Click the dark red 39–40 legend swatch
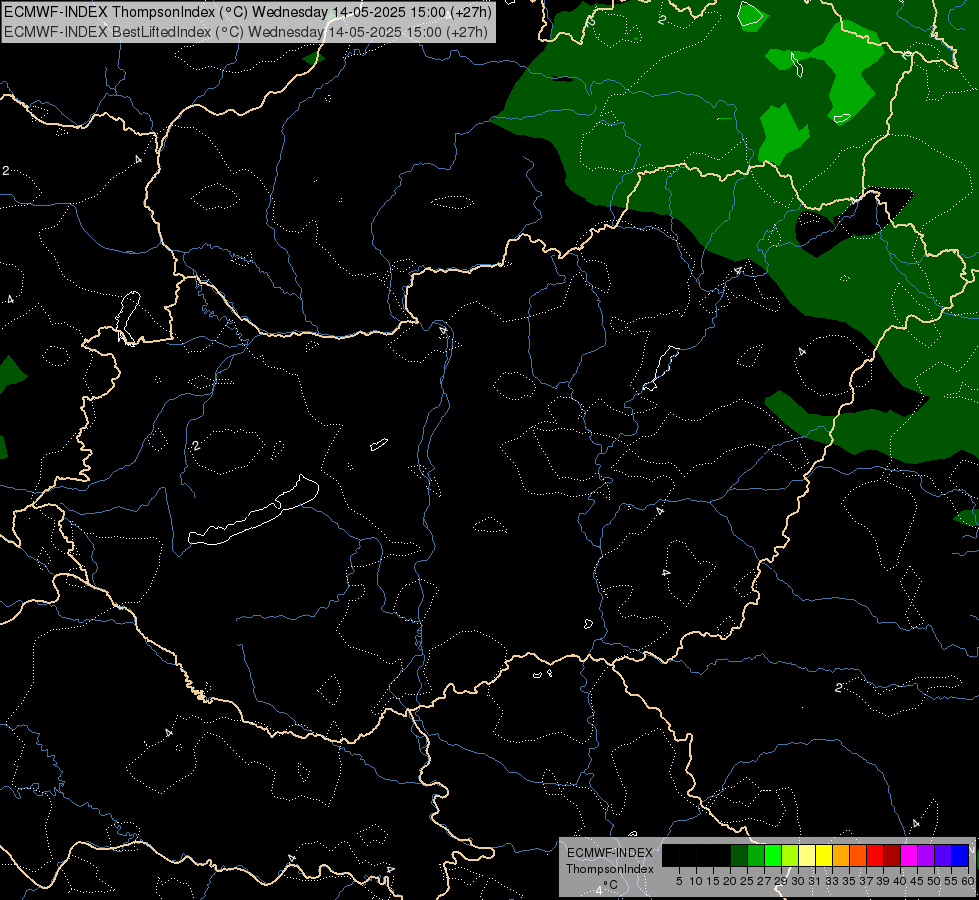Image resolution: width=979 pixels, height=900 pixels. (892, 855)
